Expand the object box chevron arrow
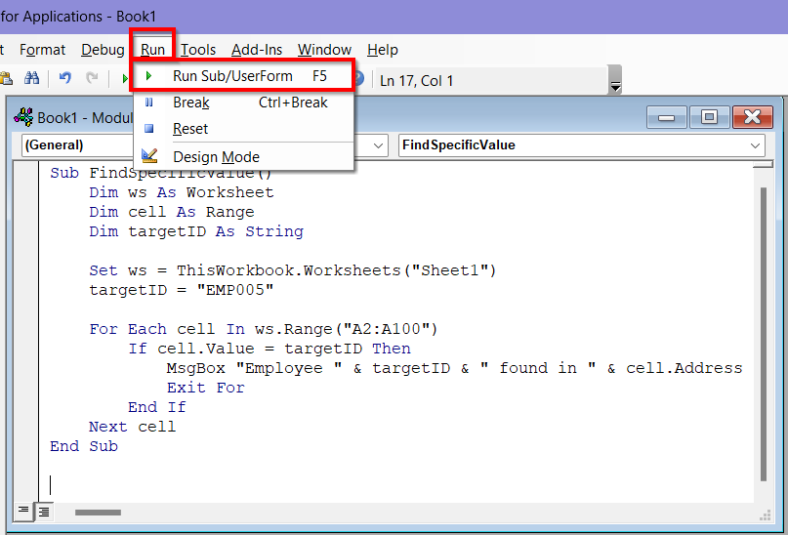 [378, 146]
